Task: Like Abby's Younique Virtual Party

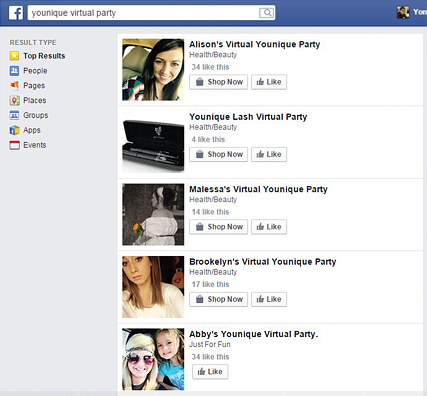Action: tap(210, 372)
